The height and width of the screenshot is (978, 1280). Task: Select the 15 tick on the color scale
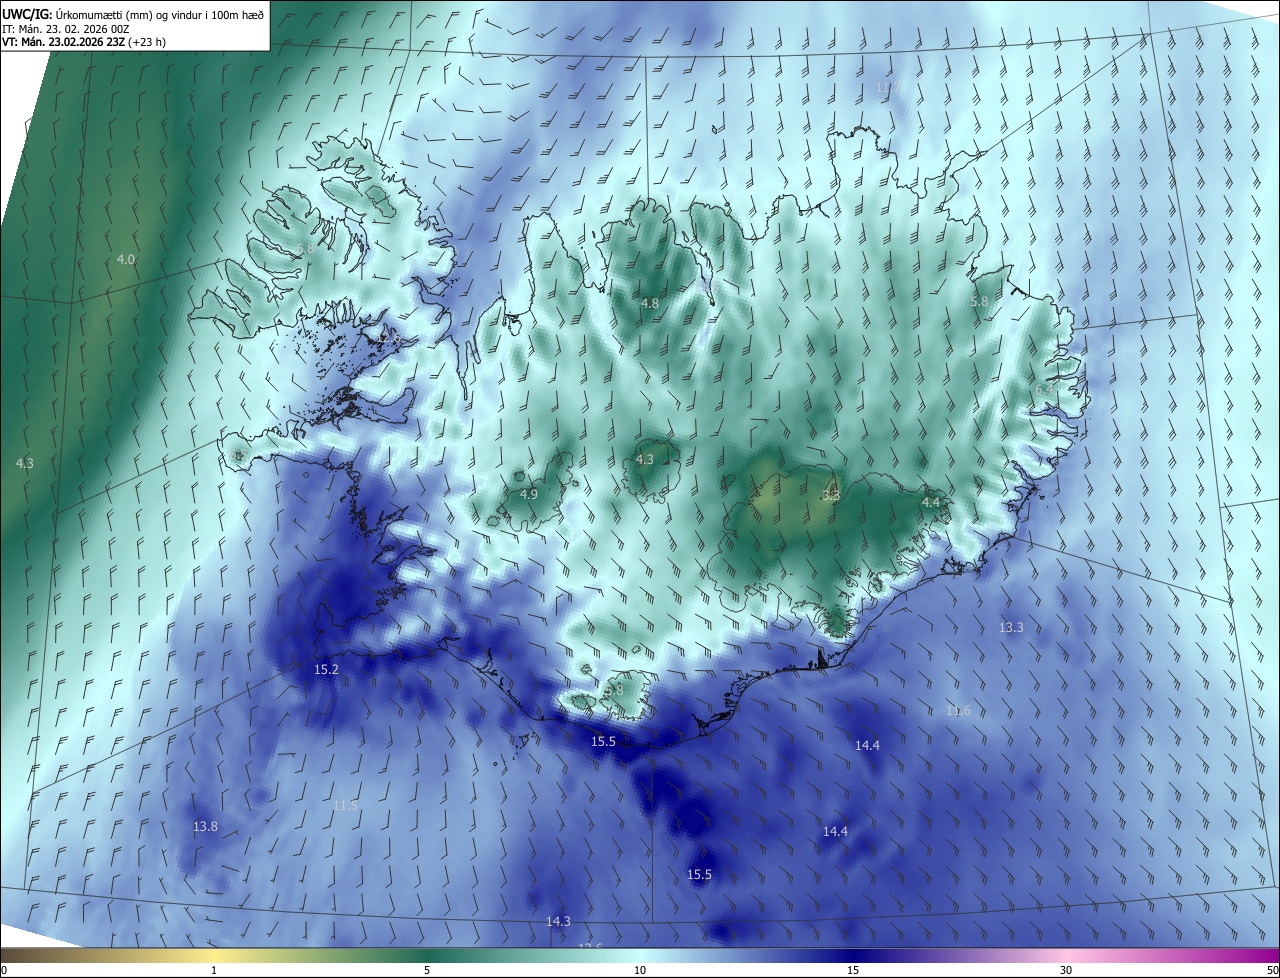point(853,971)
